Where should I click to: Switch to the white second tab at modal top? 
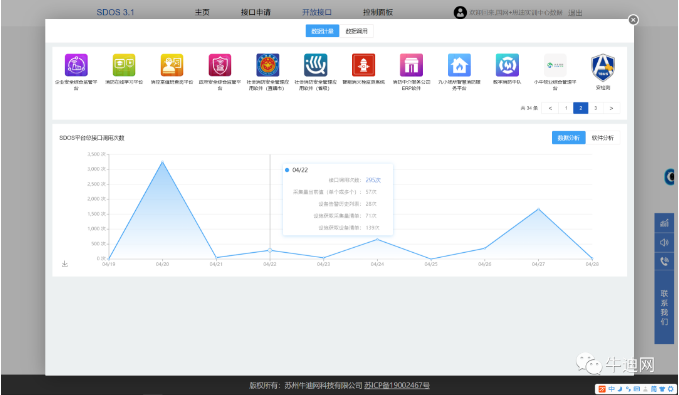pyautogui.click(x=356, y=31)
